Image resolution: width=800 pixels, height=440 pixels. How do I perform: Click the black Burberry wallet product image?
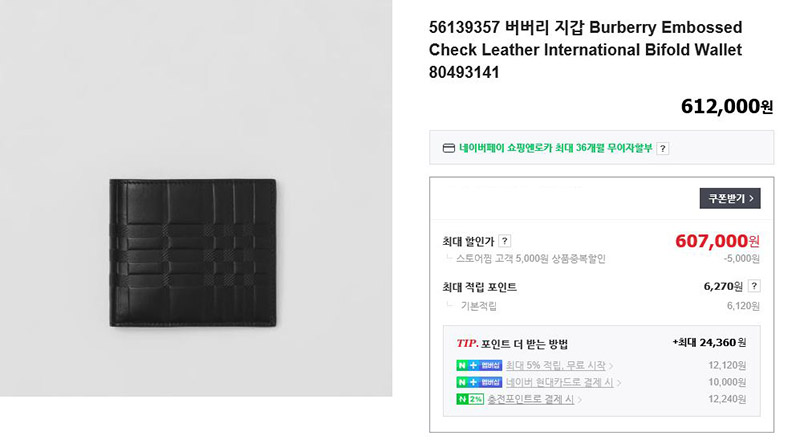click(x=193, y=253)
